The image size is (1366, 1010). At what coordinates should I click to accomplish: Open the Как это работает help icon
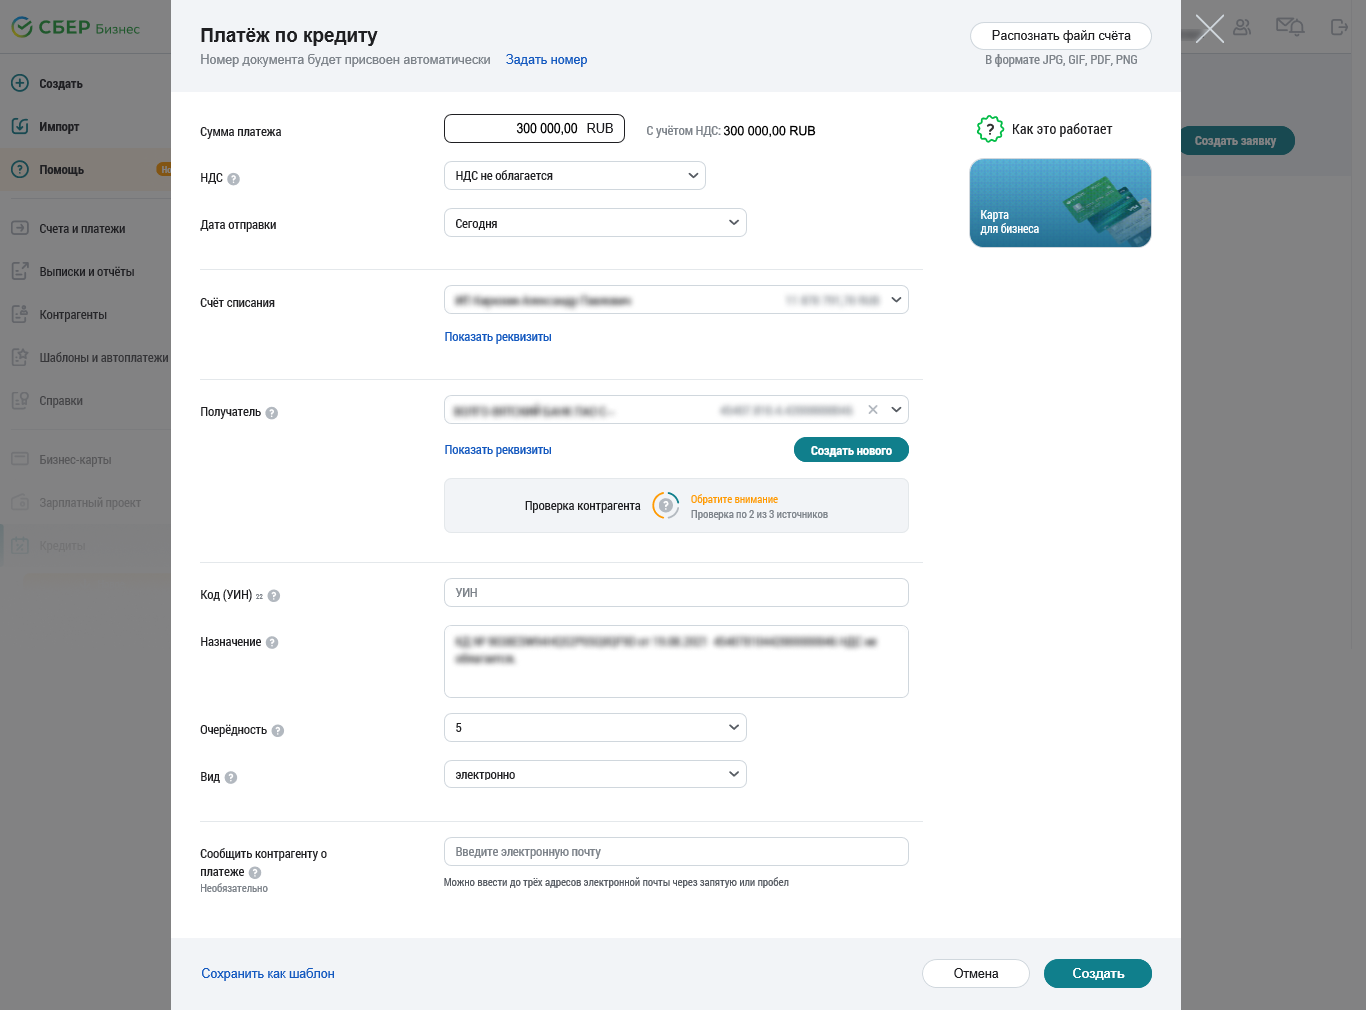click(x=990, y=129)
